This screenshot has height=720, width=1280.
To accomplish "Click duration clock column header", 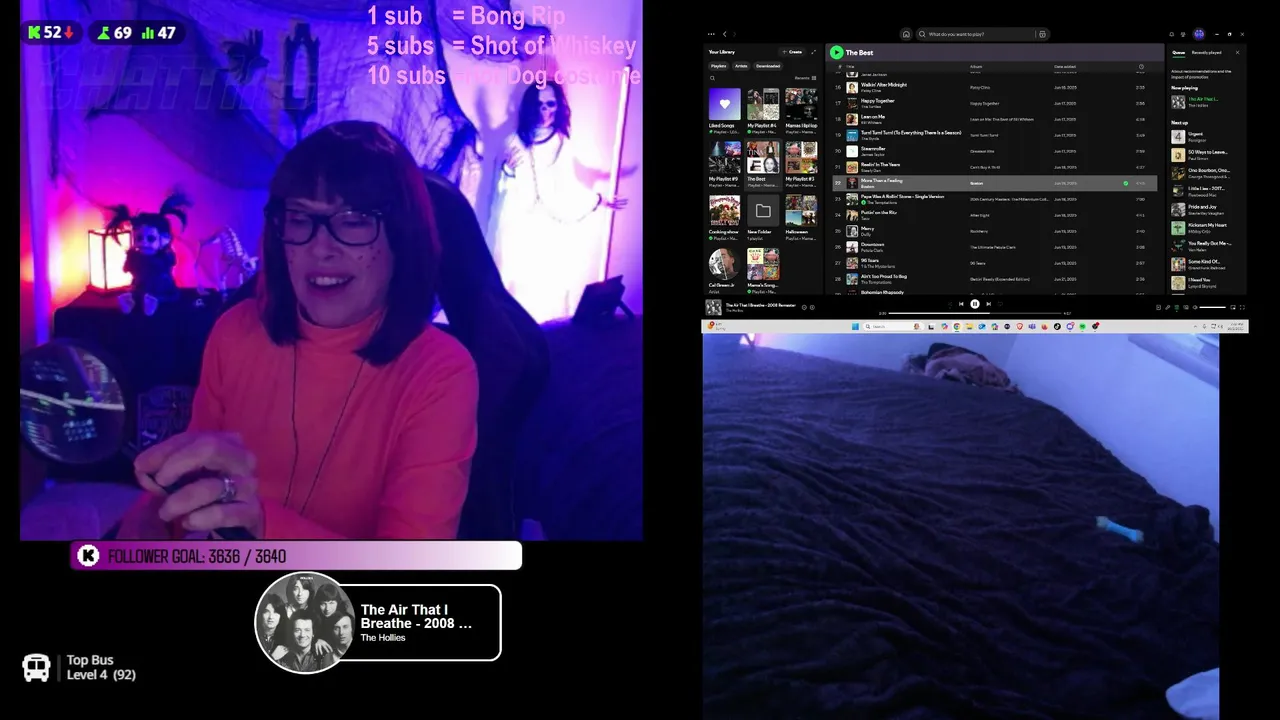I will click(x=1141, y=67).
